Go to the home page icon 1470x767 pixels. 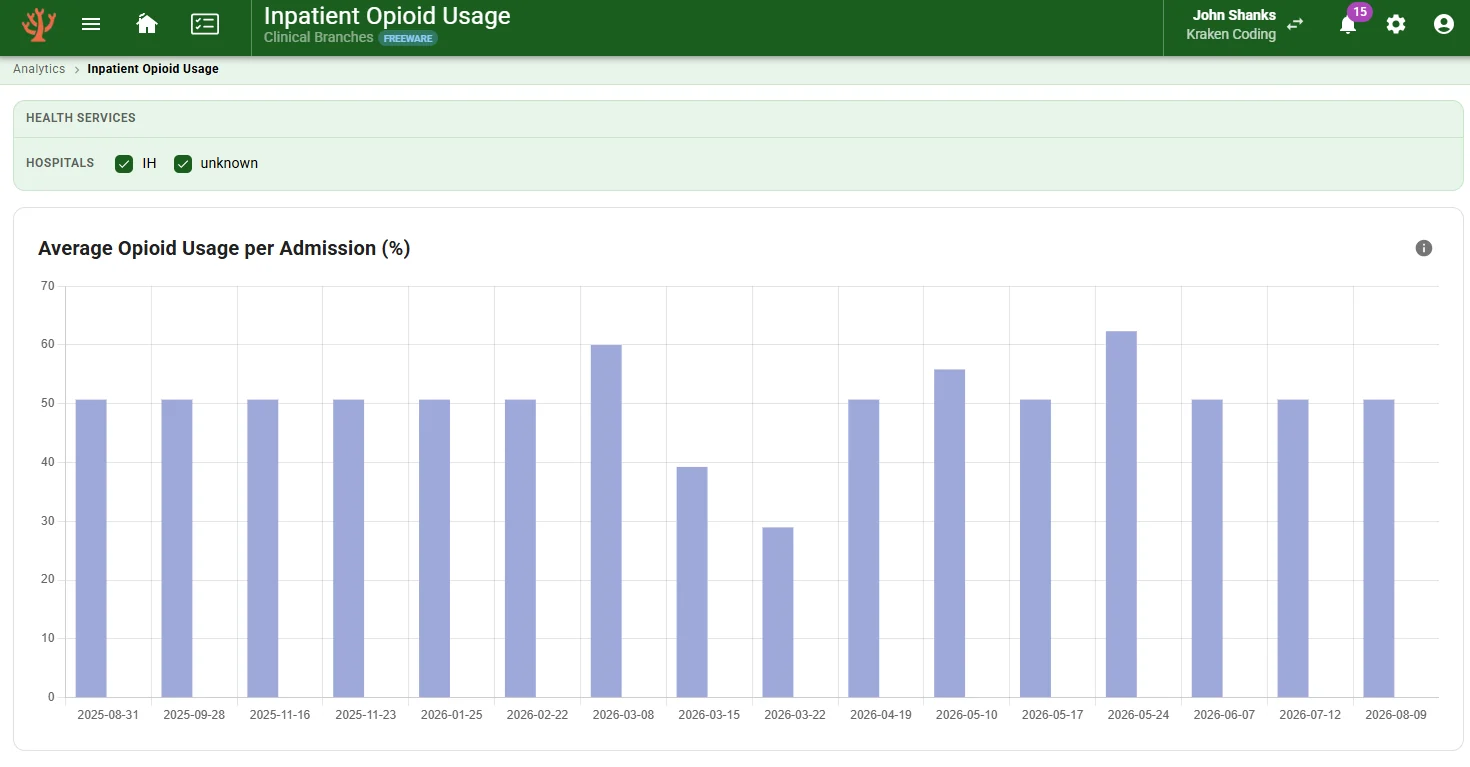[x=147, y=24]
